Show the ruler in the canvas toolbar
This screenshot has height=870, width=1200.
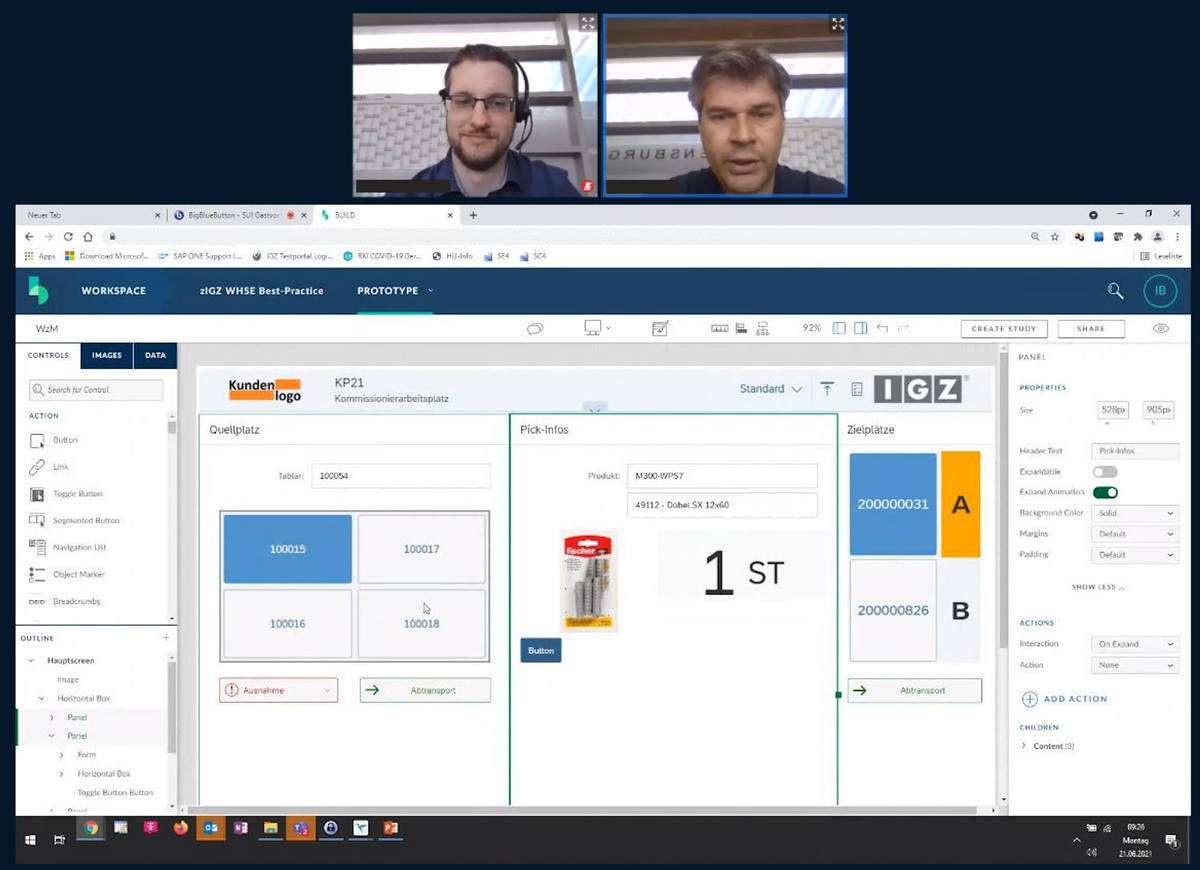[720, 328]
